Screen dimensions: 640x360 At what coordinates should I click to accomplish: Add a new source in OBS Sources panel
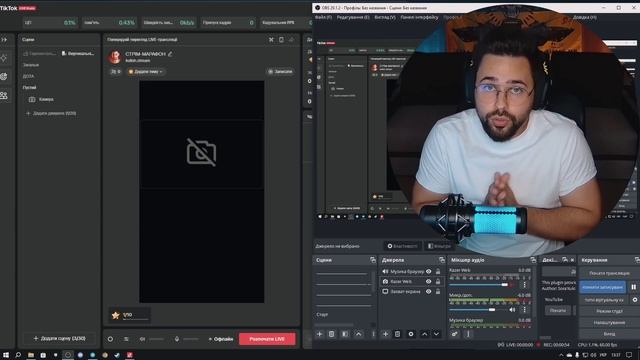385,334
